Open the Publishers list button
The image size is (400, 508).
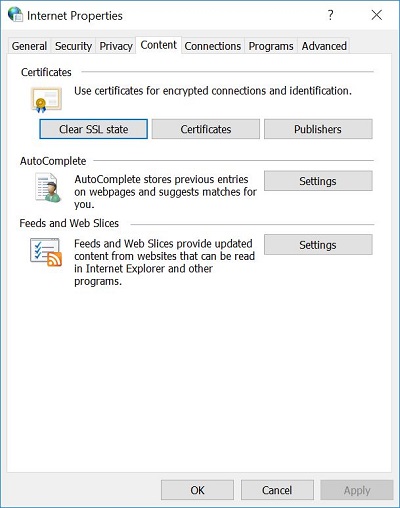point(318,129)
